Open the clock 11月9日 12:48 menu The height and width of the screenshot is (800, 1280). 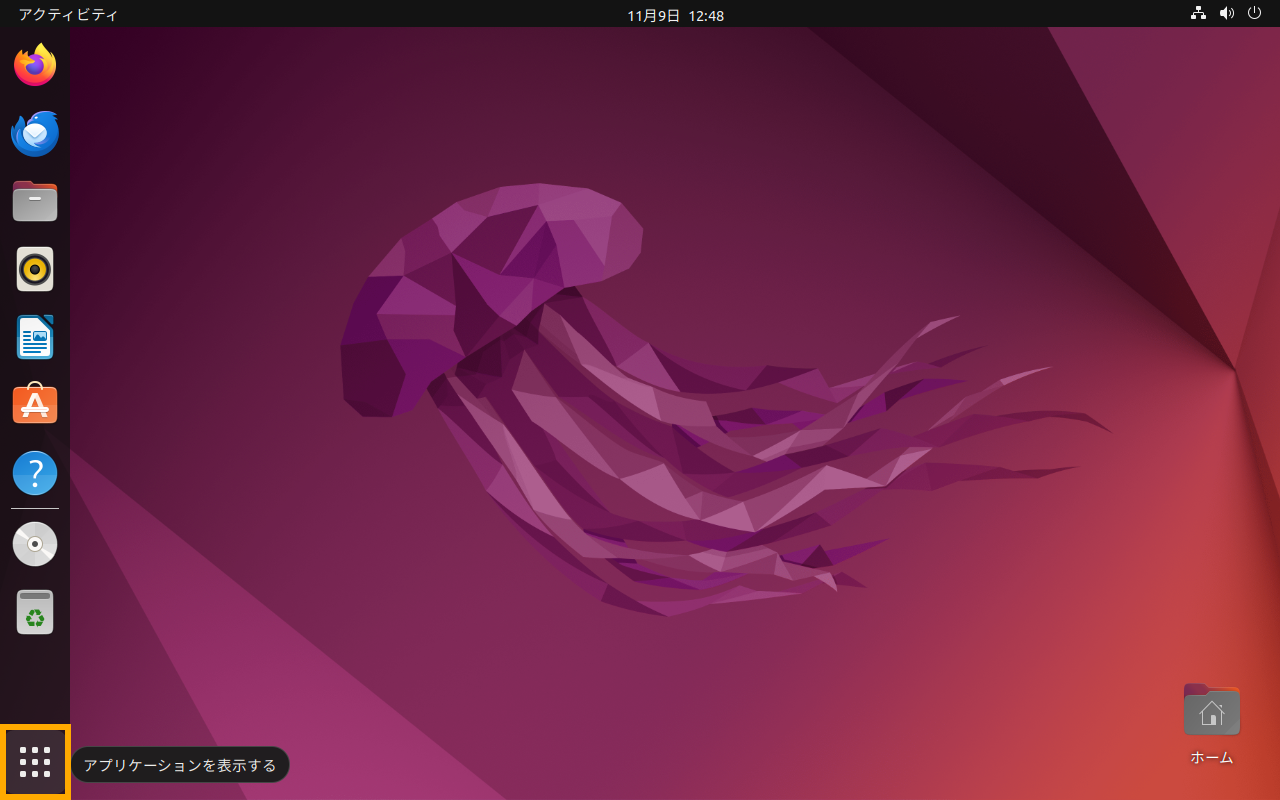point(676,15)
